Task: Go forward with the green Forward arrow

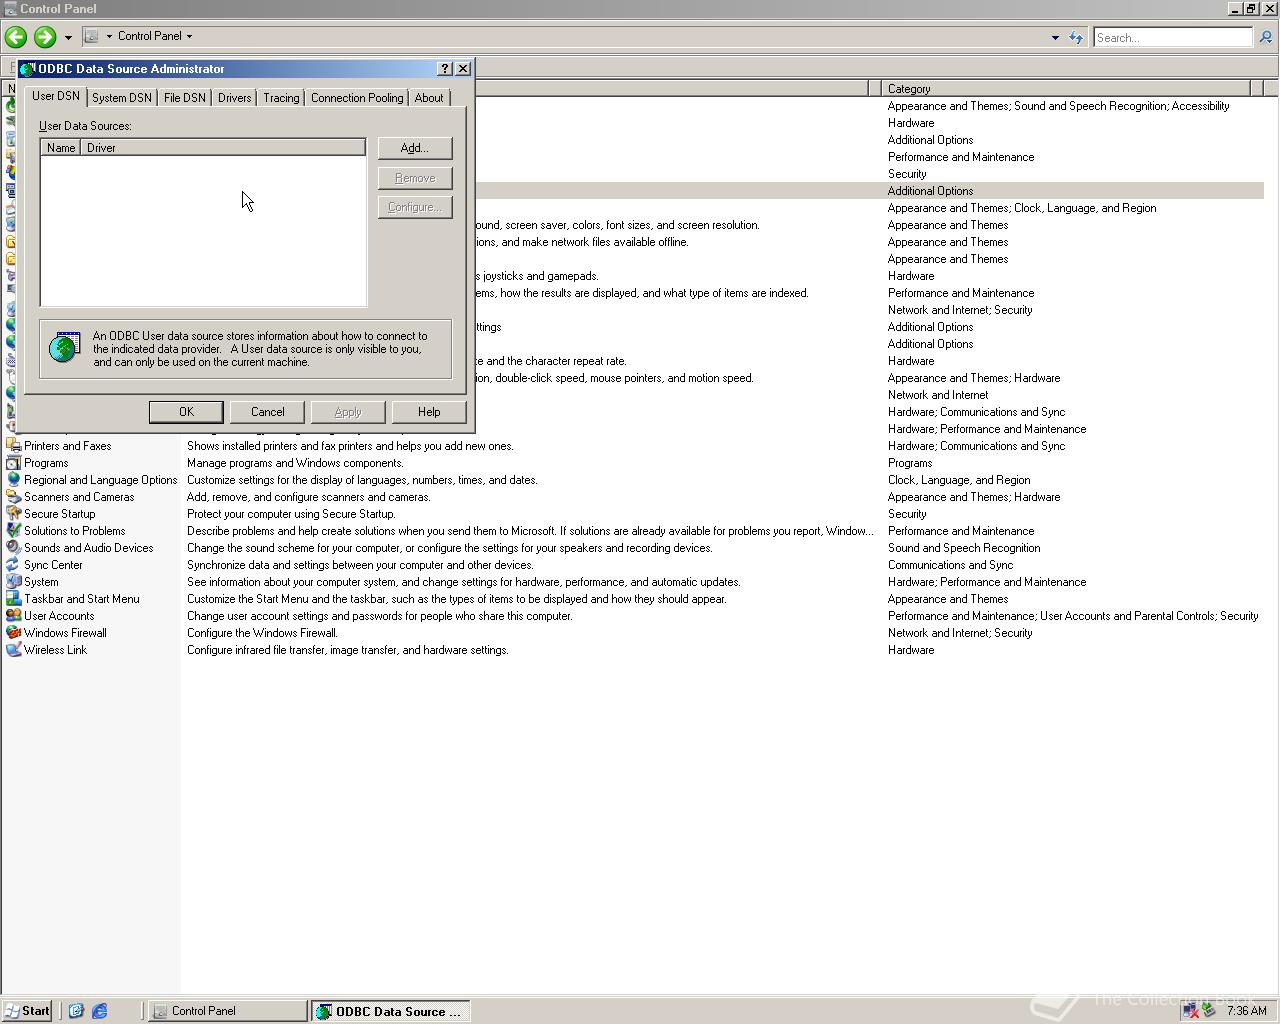Action: 45,37
